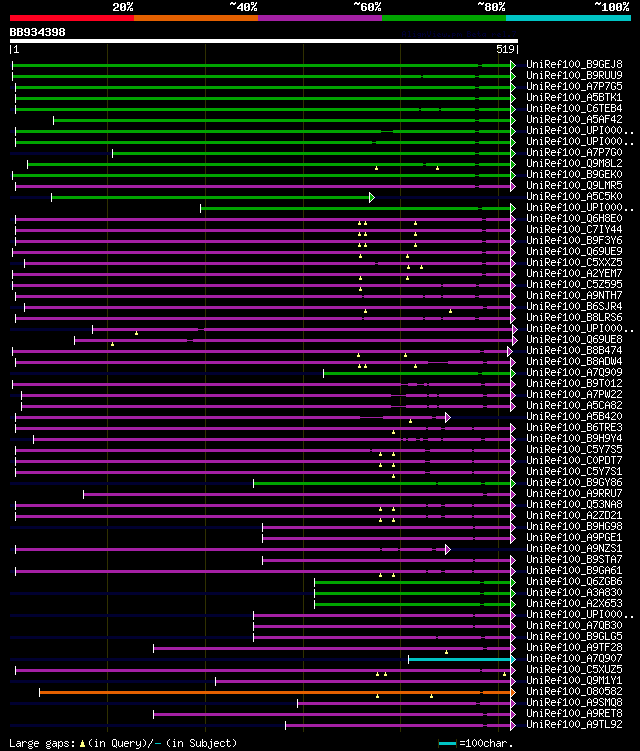The height and width of the screenshot is (751, 640).
Task: Select the UniRef100_A2YEM7 label
Action: click(x=574, y=273)
